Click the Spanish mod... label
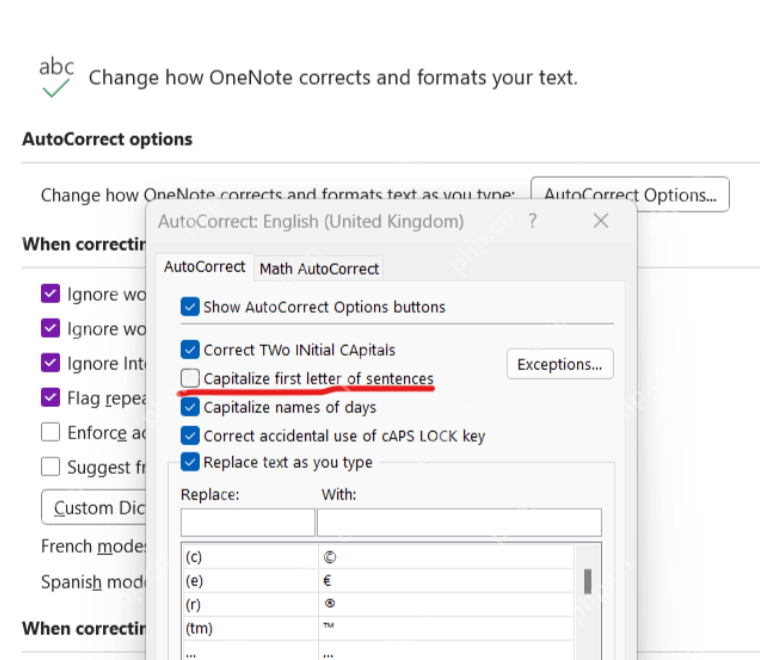Screen dimensions: 760x660 (x=93, y=581)
